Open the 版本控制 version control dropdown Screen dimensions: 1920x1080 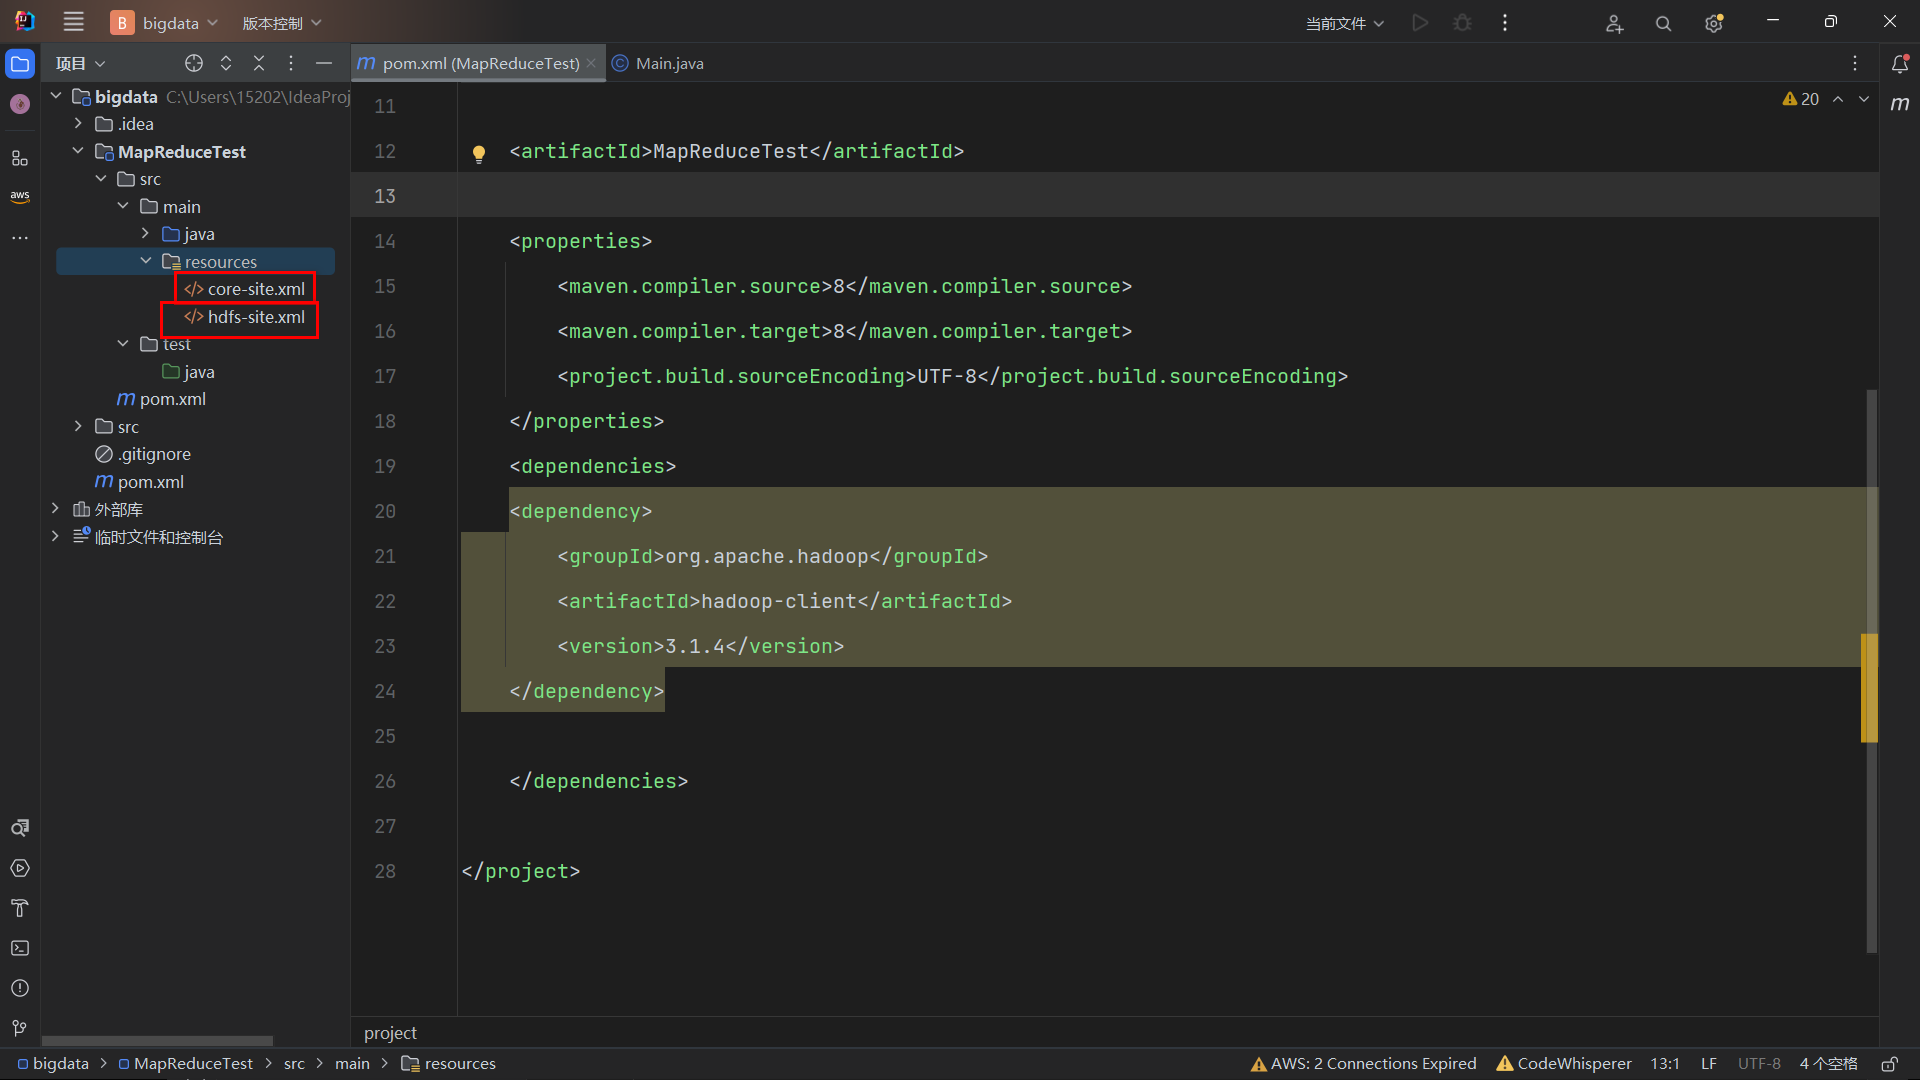tap(282, 23)
